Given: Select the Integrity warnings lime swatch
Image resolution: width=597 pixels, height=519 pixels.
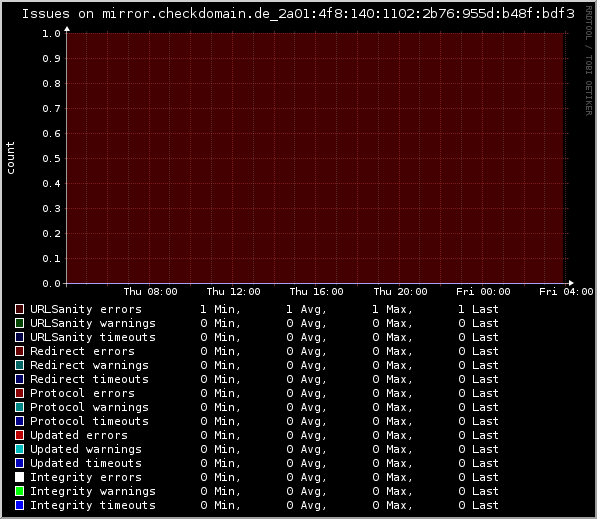Looking at the screenshot, I should point(19,491).
